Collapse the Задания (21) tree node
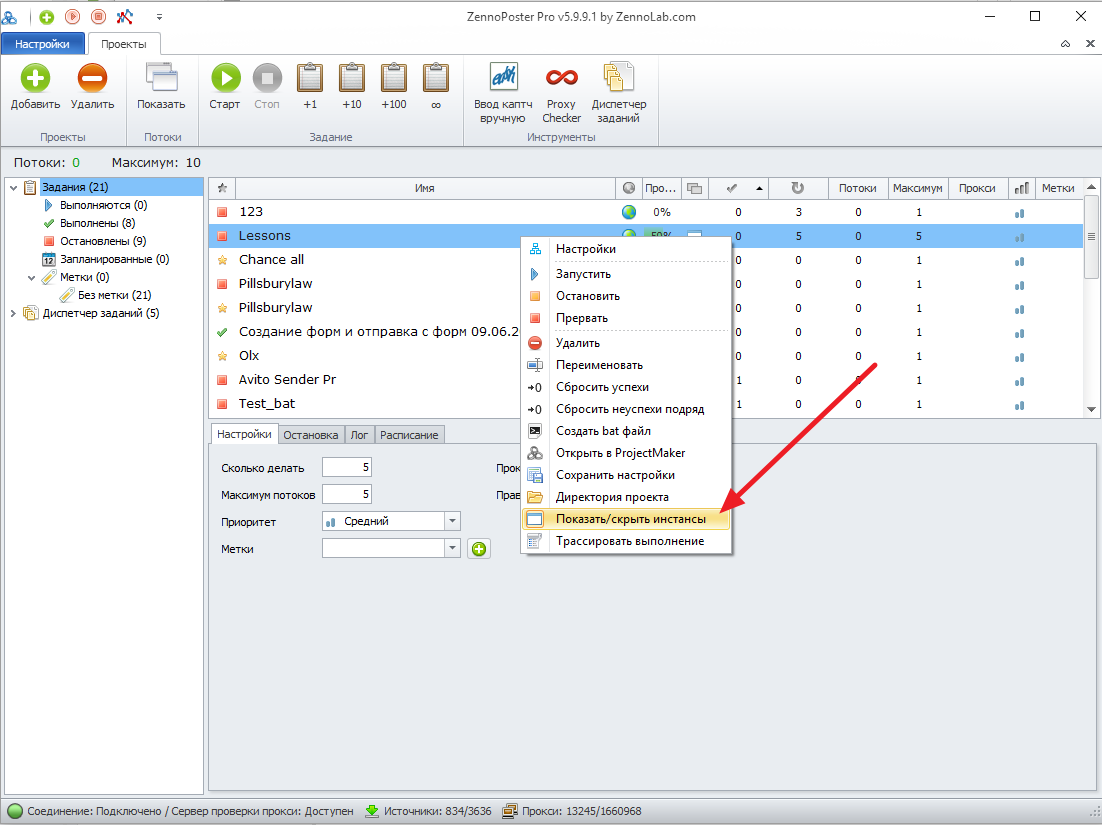This screenshot has width=1102, height=825. 13,187
